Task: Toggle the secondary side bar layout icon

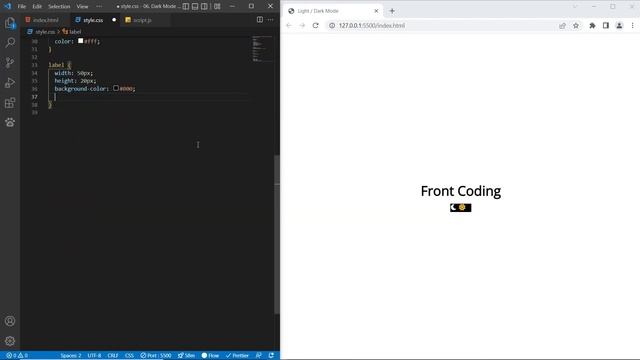Action: [x=204, y=6]
